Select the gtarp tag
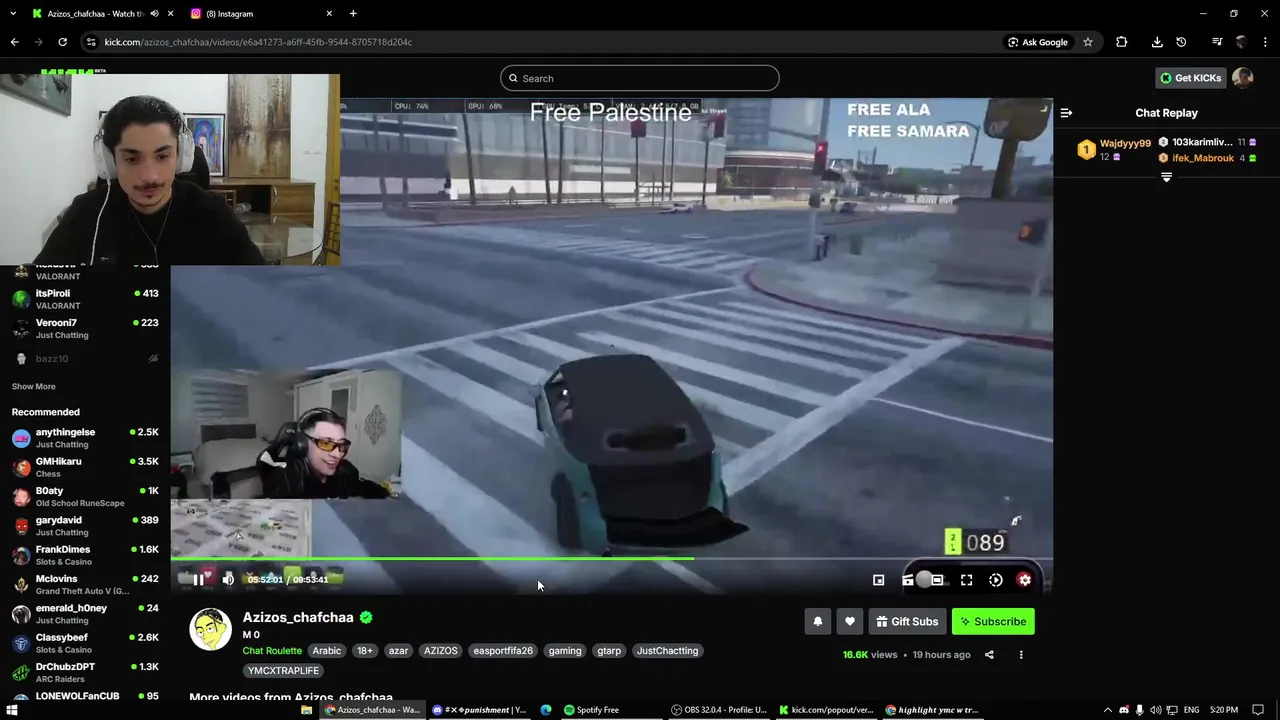The height and width of the screenshot is (720, 1280). click(609, 651)
